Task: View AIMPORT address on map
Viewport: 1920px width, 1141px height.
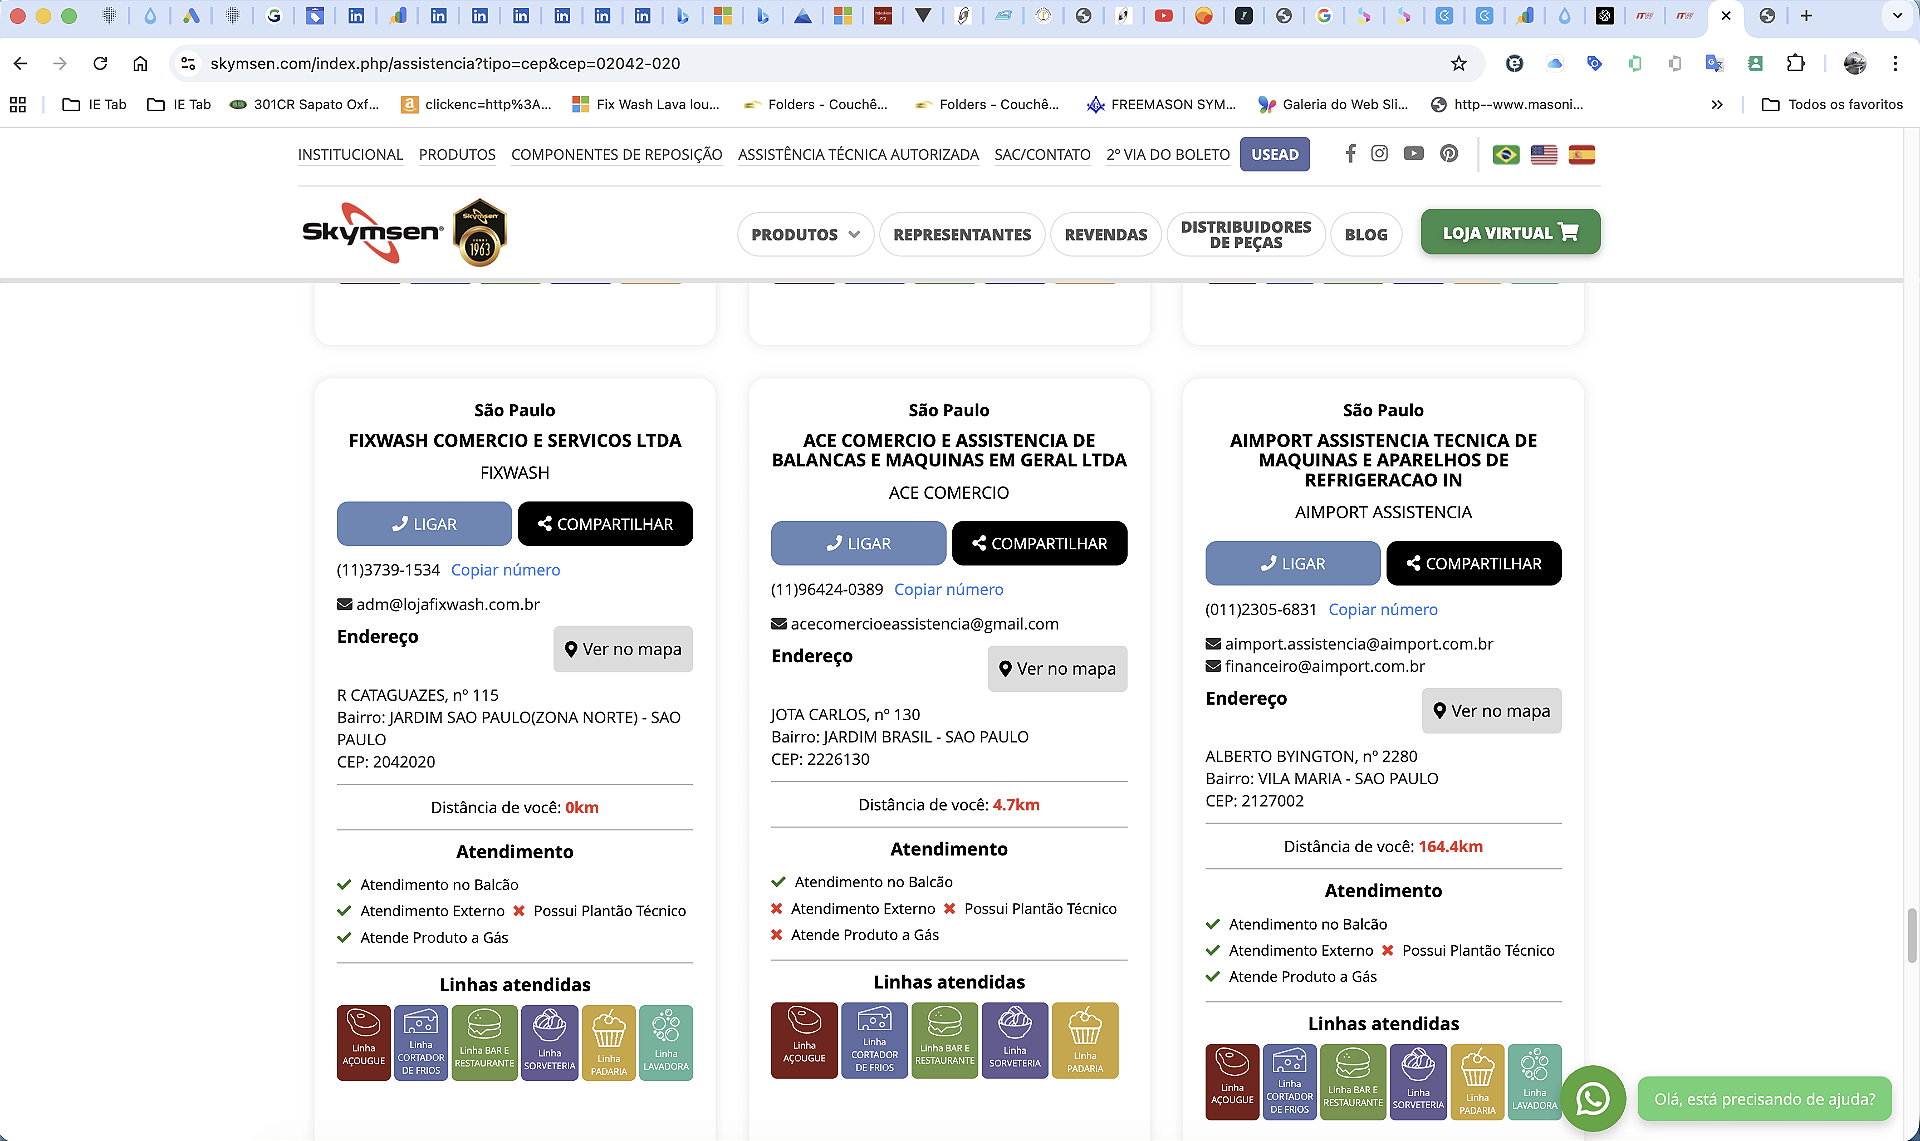Action: tap(1491, 711)
